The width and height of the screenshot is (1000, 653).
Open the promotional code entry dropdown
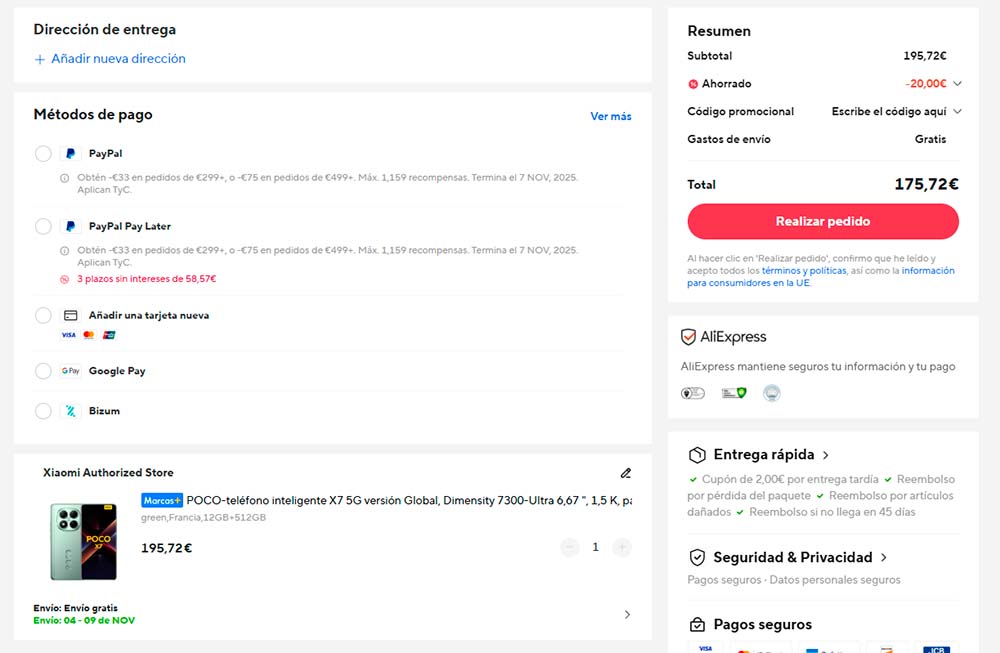pos(957,112)
